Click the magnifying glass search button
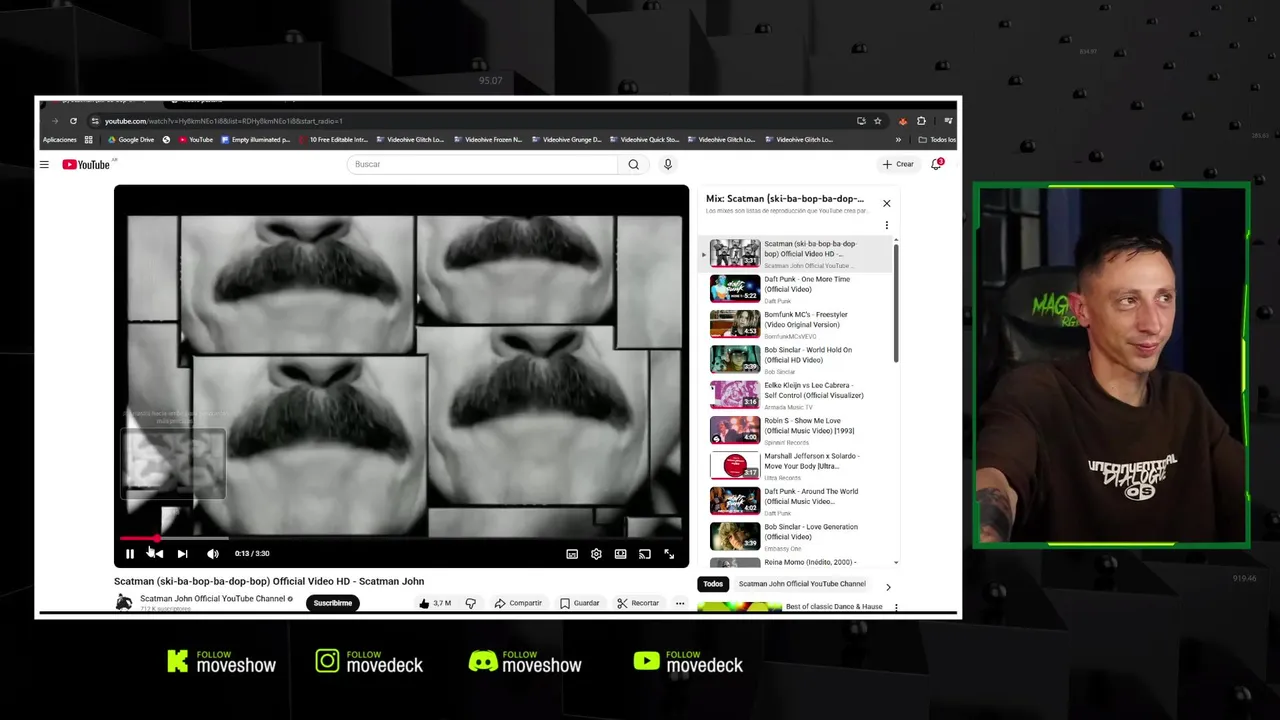The width and height of the screenshot is (1280, 720). click(x=633, y=164)
